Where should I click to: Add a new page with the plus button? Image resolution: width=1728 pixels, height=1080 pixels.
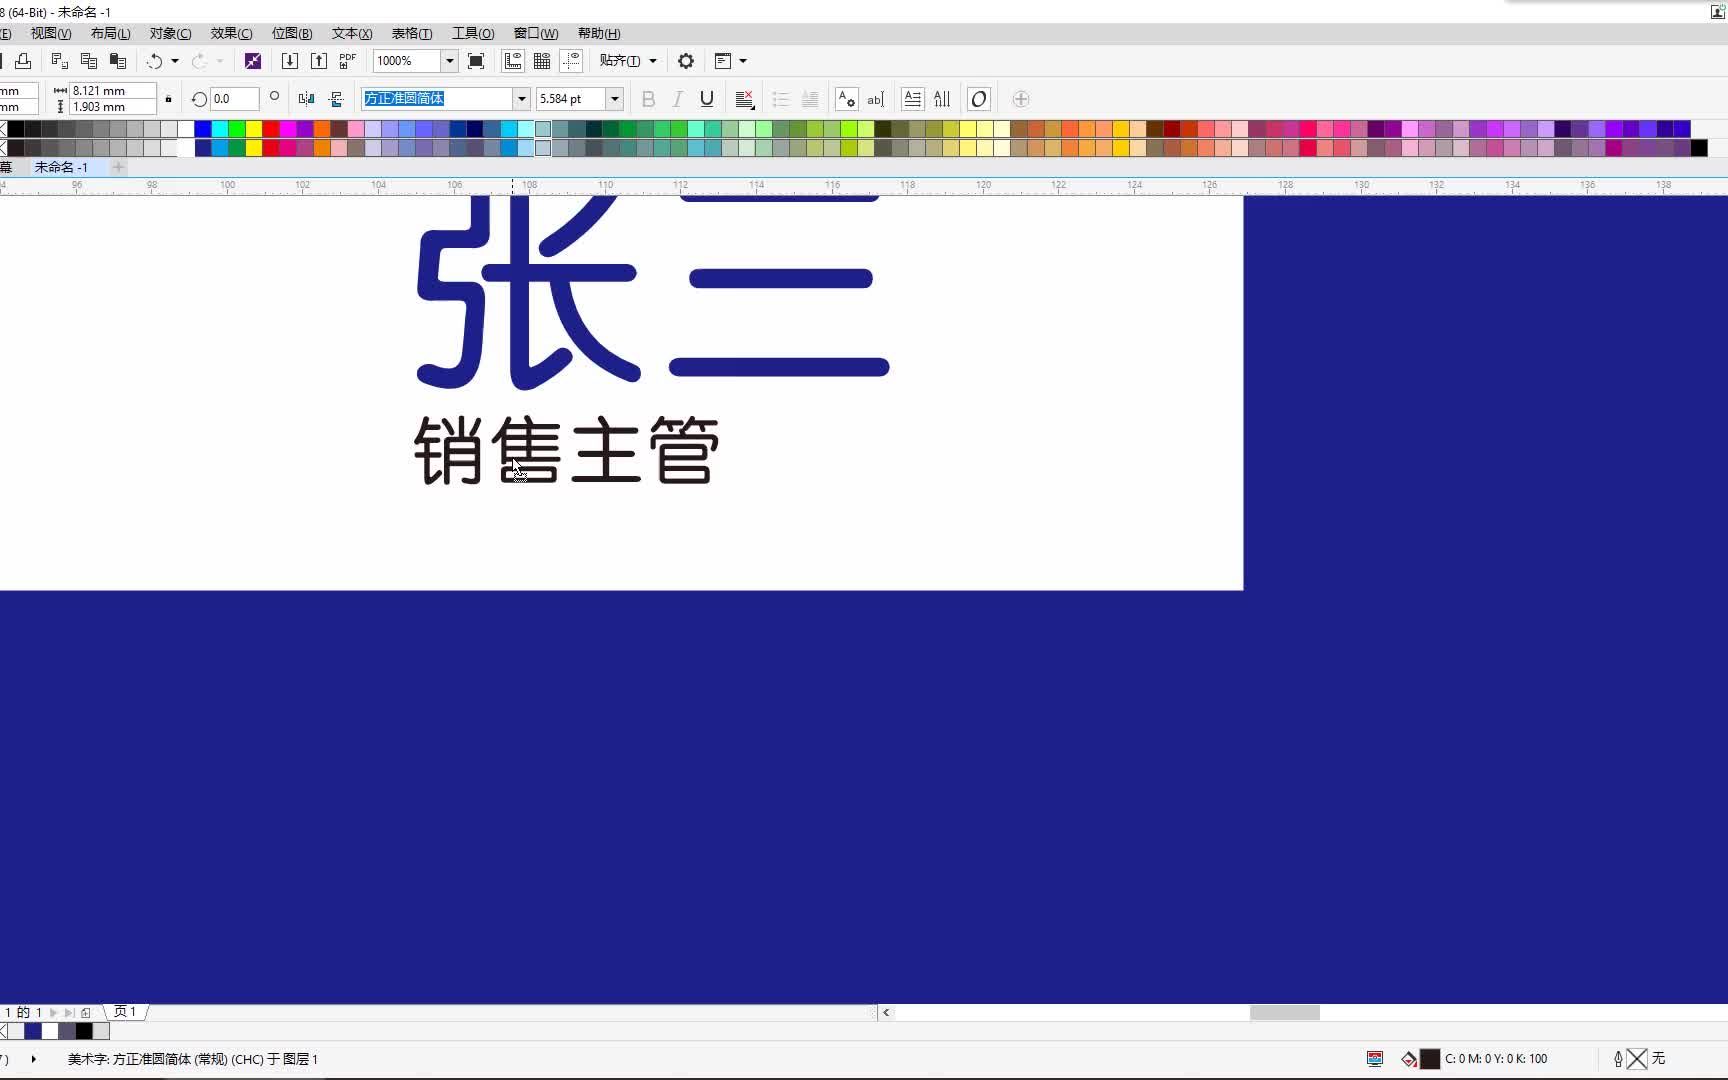point(86,1012)
